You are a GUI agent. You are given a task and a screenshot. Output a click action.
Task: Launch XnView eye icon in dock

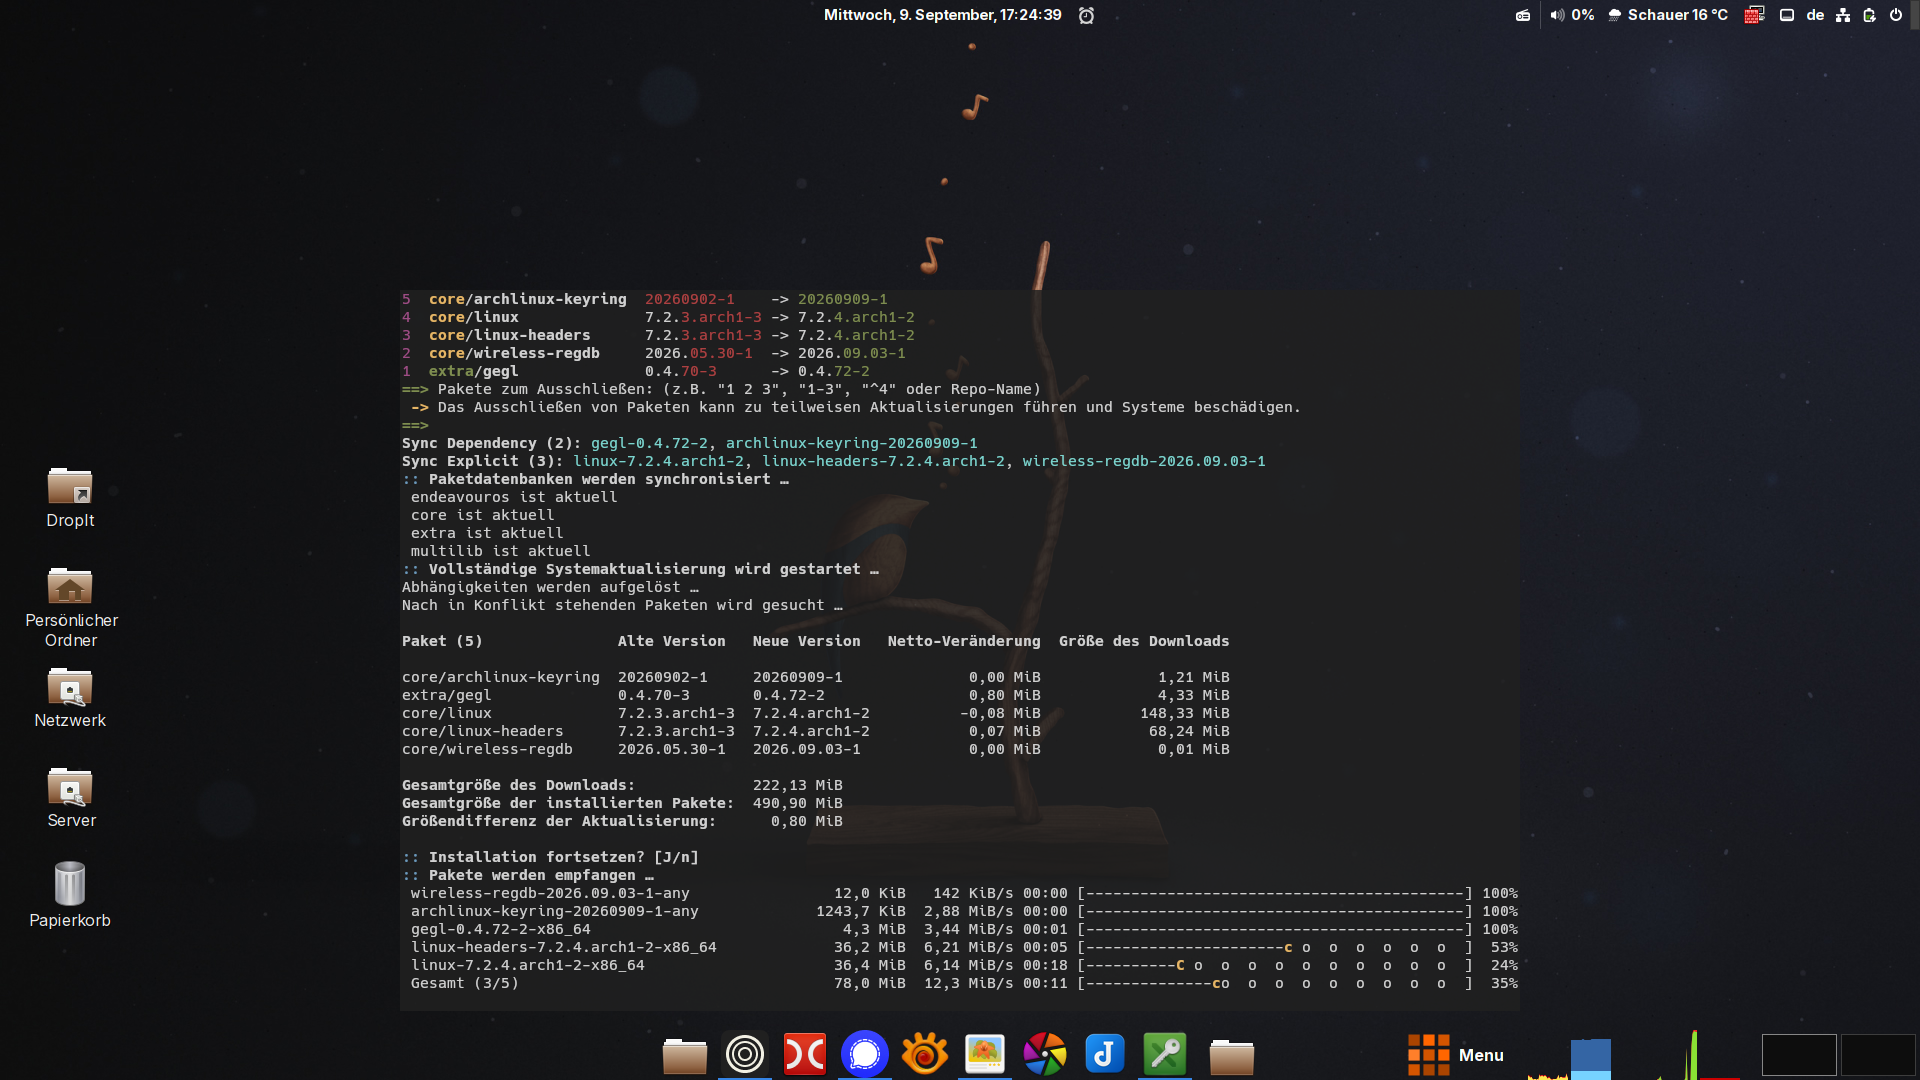pyautogui.click(x=925, y=1054)
